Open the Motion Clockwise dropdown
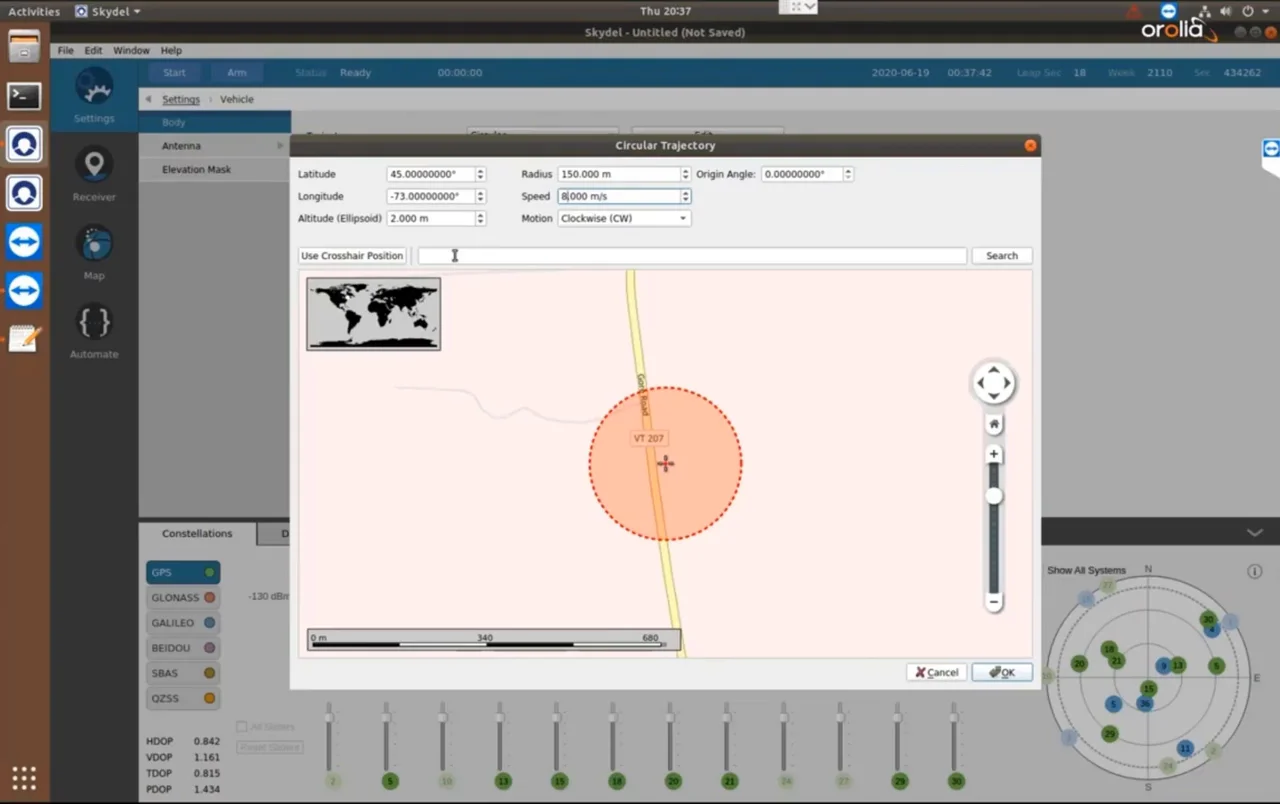1280x804 pixels. (x=624, y=218)
